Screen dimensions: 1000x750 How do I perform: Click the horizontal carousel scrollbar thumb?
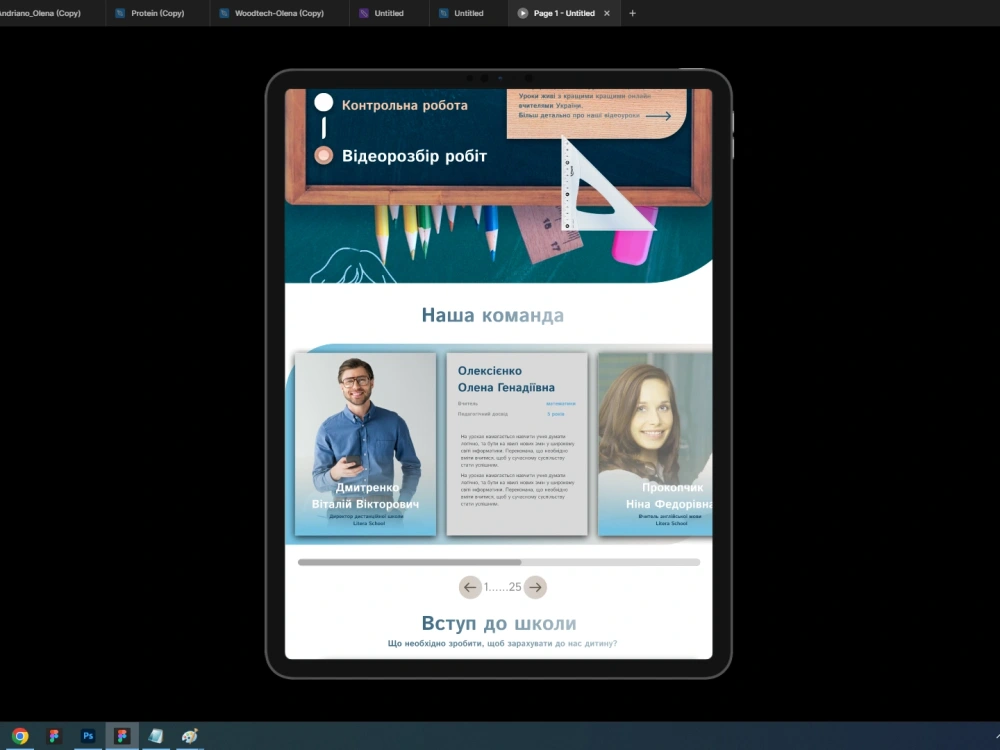(409, 562)
